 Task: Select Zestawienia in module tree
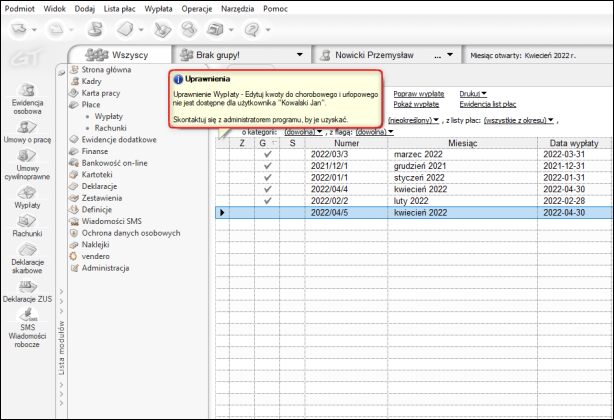coord(101,198)
